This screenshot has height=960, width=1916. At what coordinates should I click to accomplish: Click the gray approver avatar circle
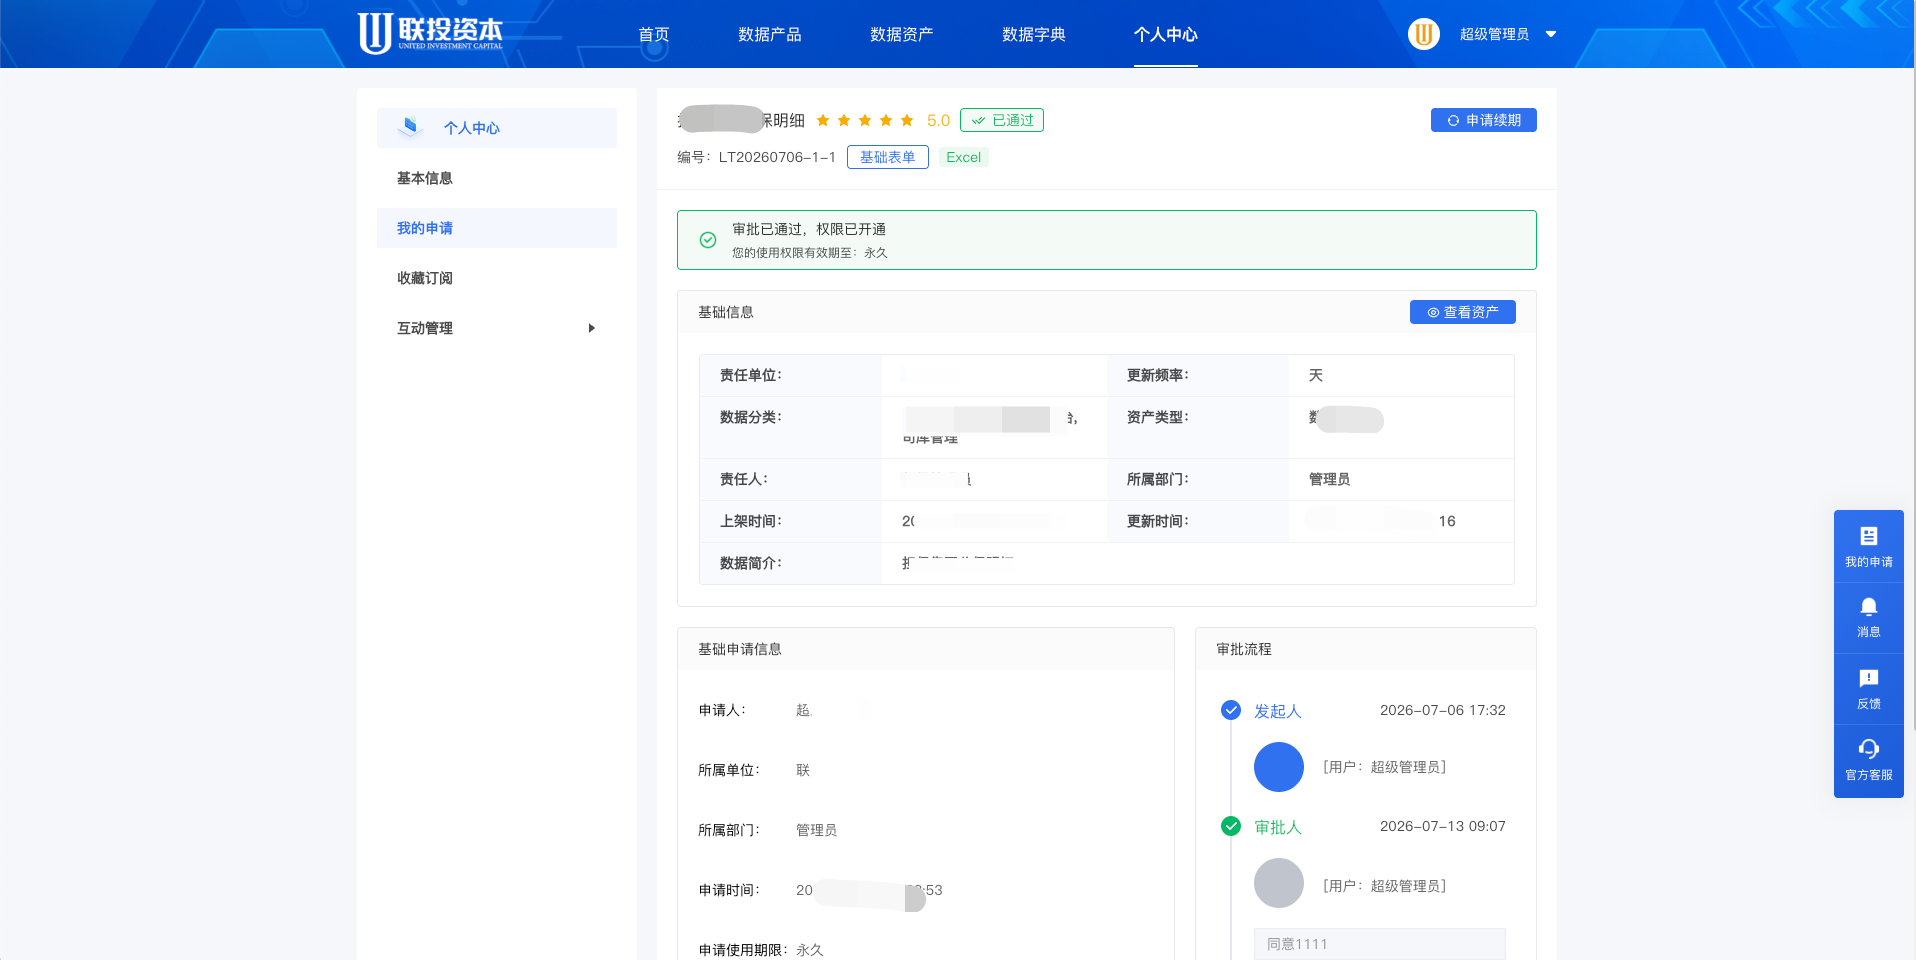(1279, 883)
